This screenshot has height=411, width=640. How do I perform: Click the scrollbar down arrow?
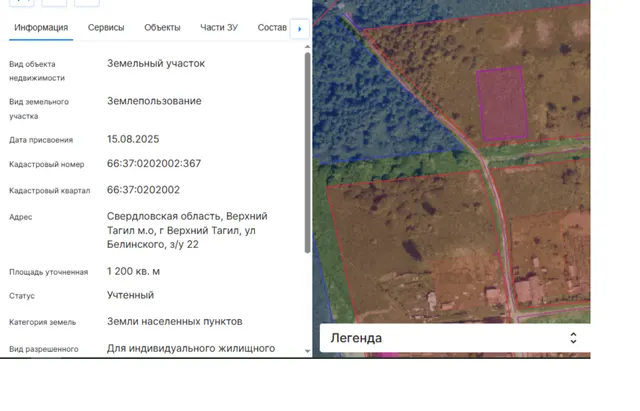(x=307, y=351)
